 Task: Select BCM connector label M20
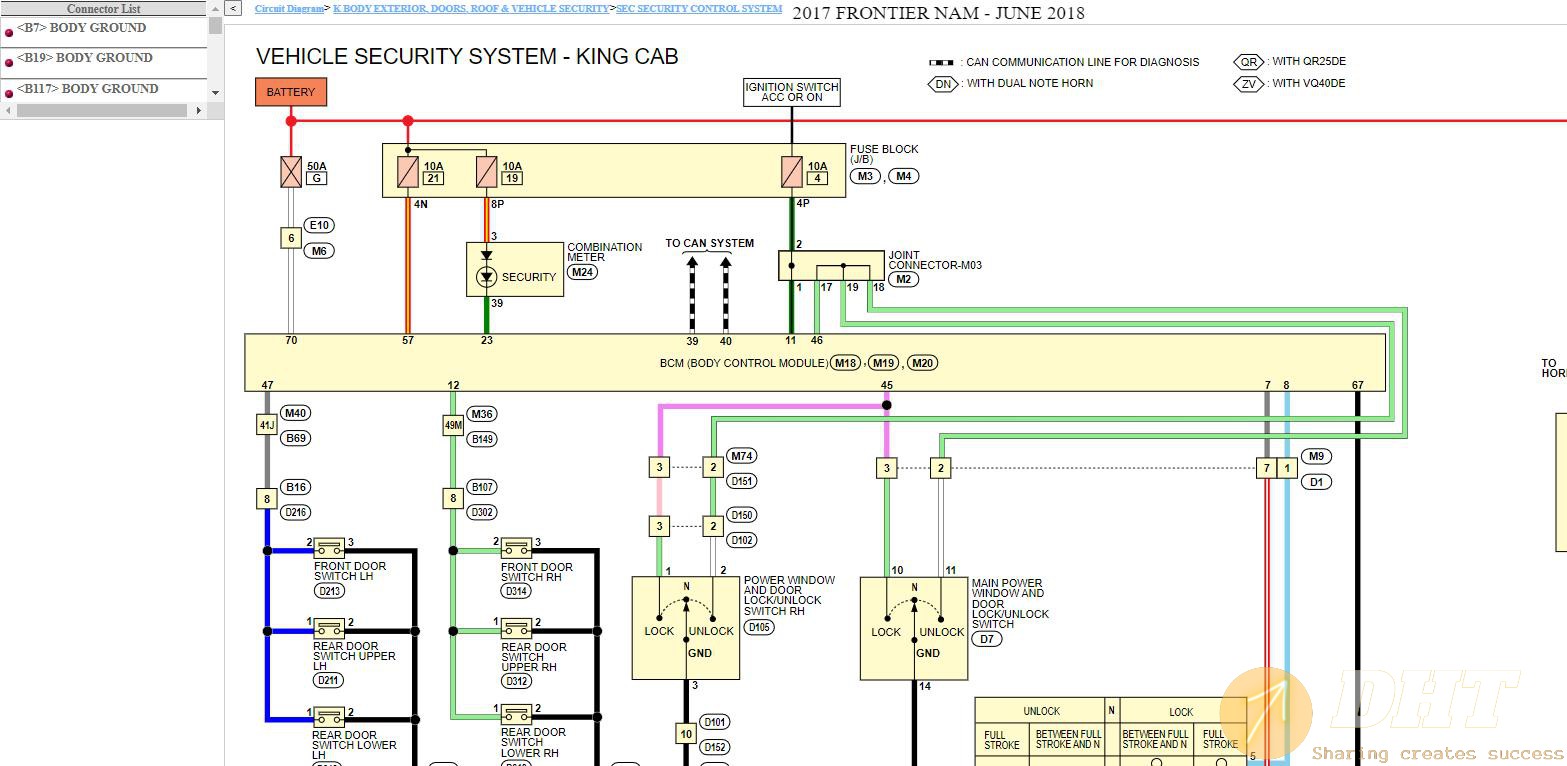click(922, 363)
